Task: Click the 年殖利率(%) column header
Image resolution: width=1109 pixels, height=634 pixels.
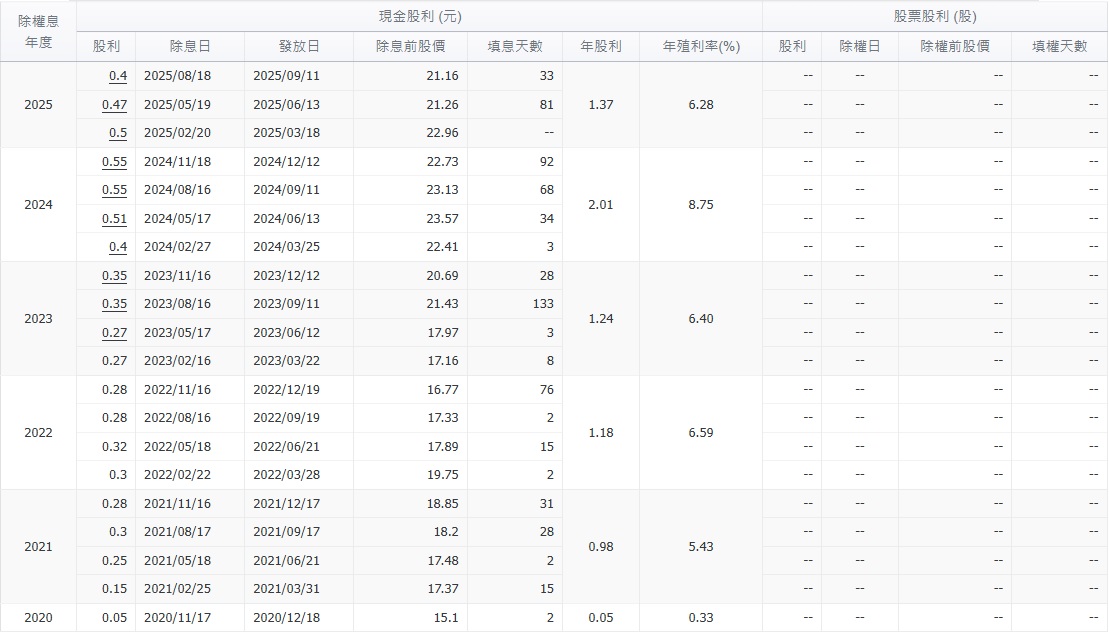Action: coord(701,47)
